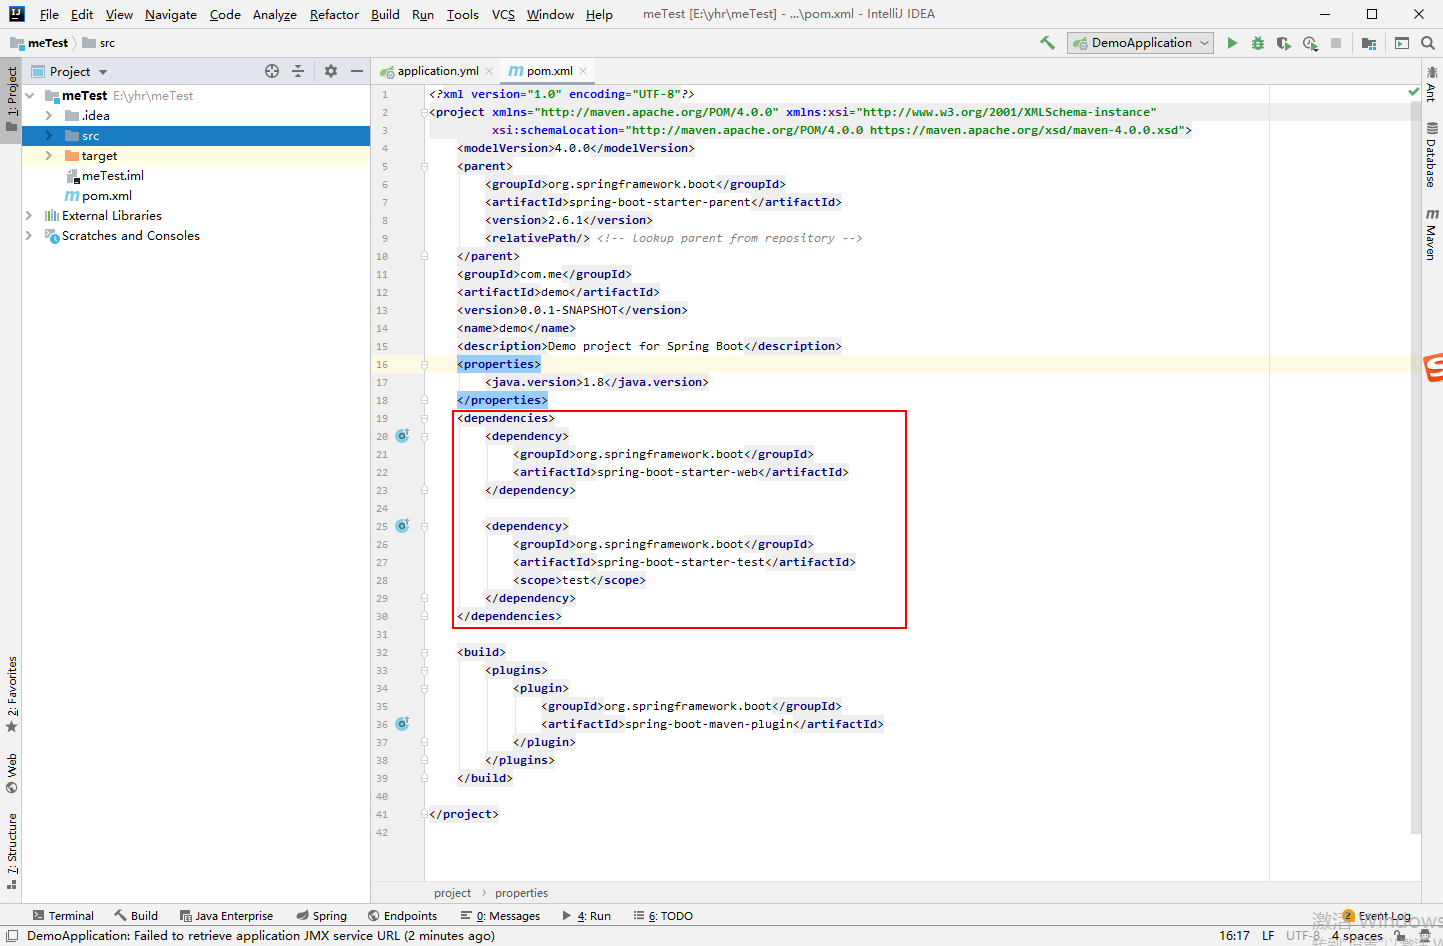
Task: Open the Navigate menu
Action: (x=171, y=14)
